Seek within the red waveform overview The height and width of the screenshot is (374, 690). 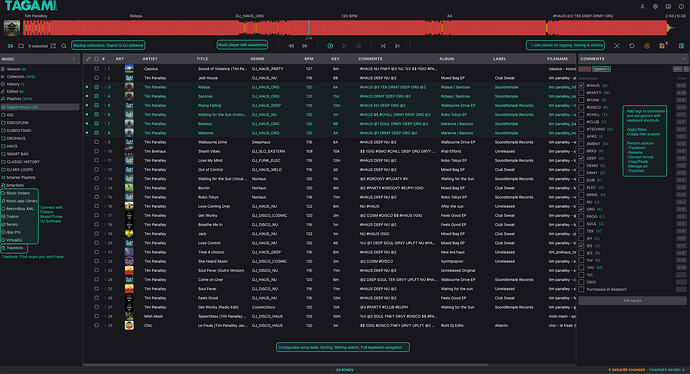345,28
